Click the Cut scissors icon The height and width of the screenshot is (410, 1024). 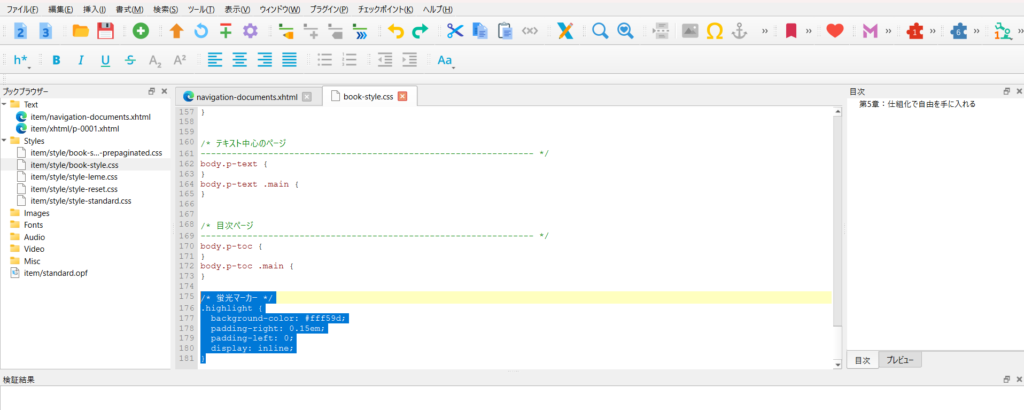point(455,31)
